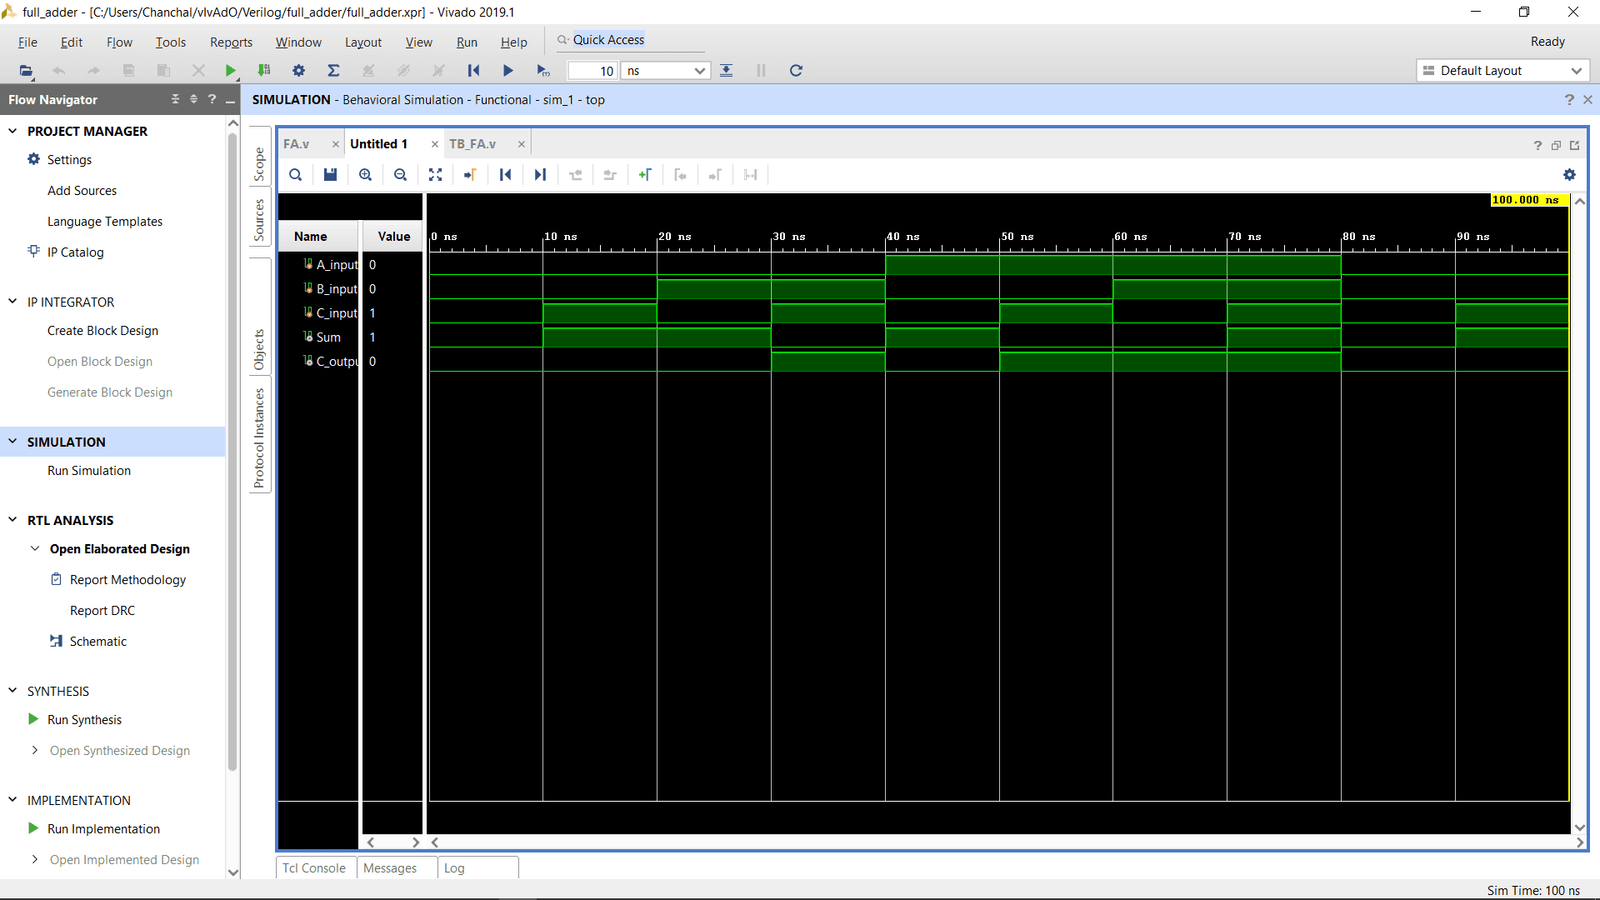Image resolution: width=1600 pixels, height=900 pixels.
Task: Select the Zoom Fit icon in waveform toolbar
Action: click(x=435, y=174)
